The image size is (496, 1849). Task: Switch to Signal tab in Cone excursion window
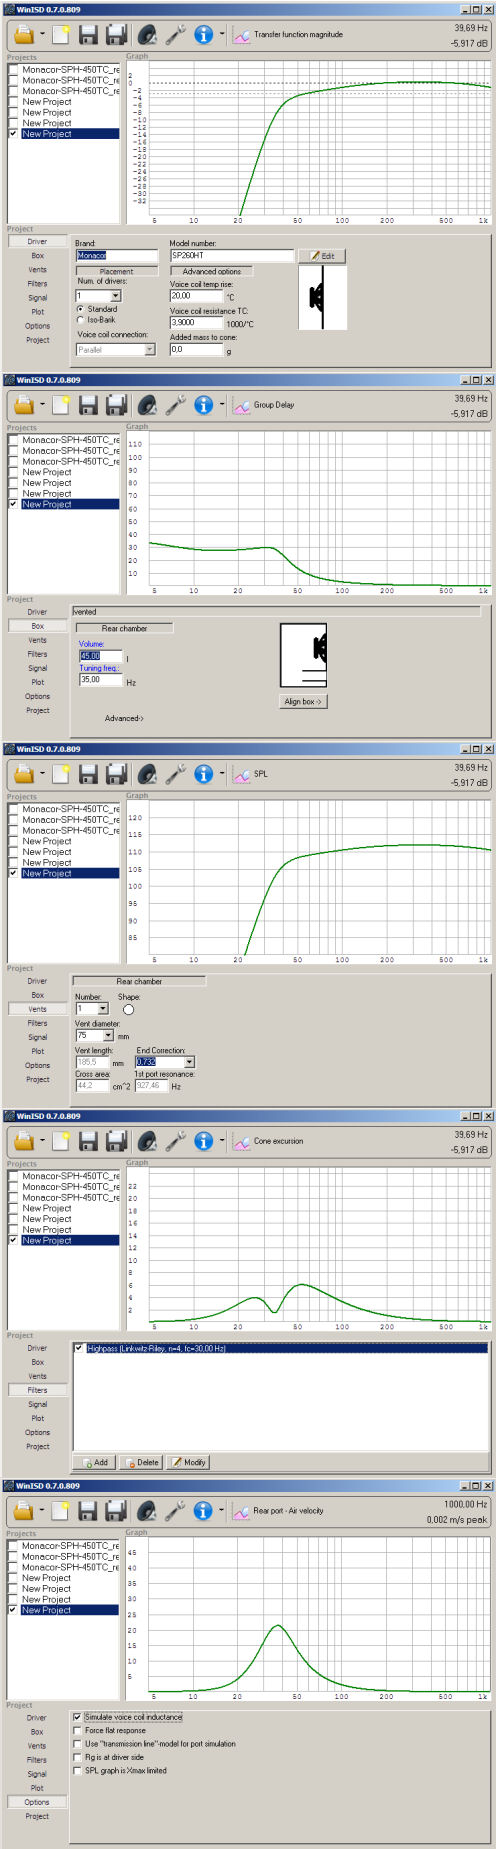click(x=37, y=1404)
